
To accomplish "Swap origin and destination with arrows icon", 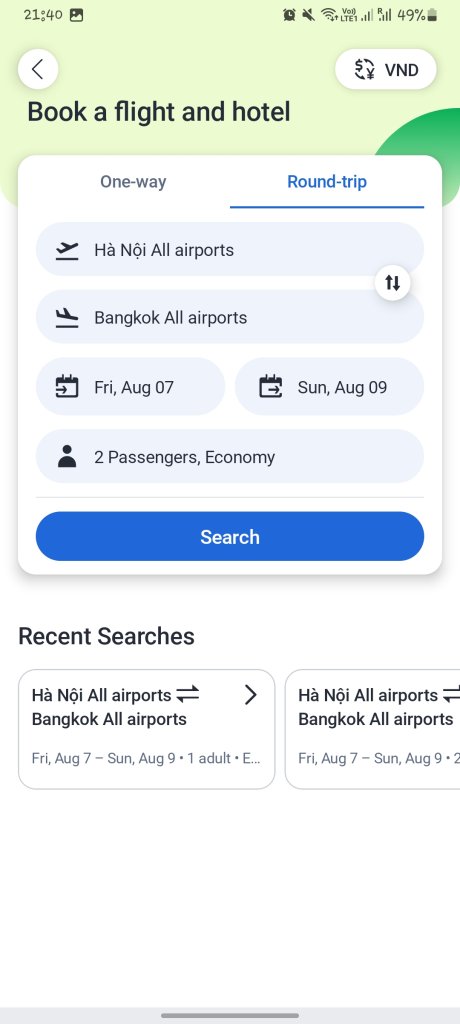I will pyautogui.click(x=392, y=283).
